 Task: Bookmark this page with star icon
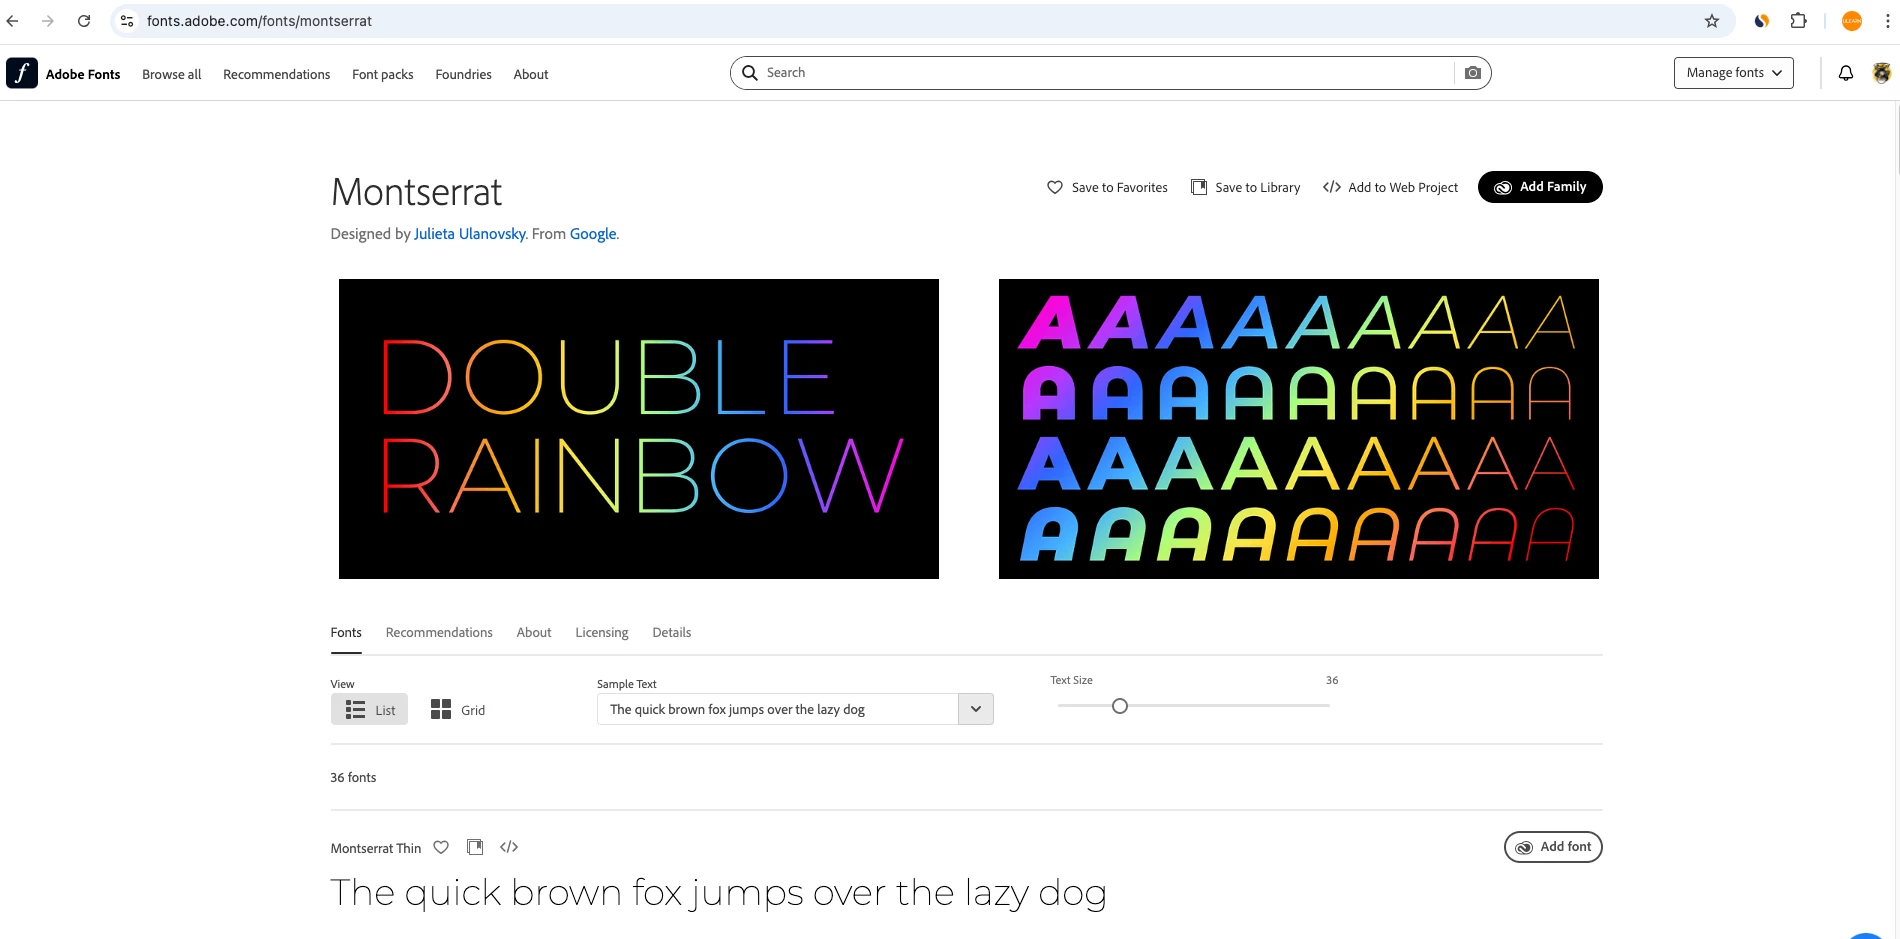1712,21
